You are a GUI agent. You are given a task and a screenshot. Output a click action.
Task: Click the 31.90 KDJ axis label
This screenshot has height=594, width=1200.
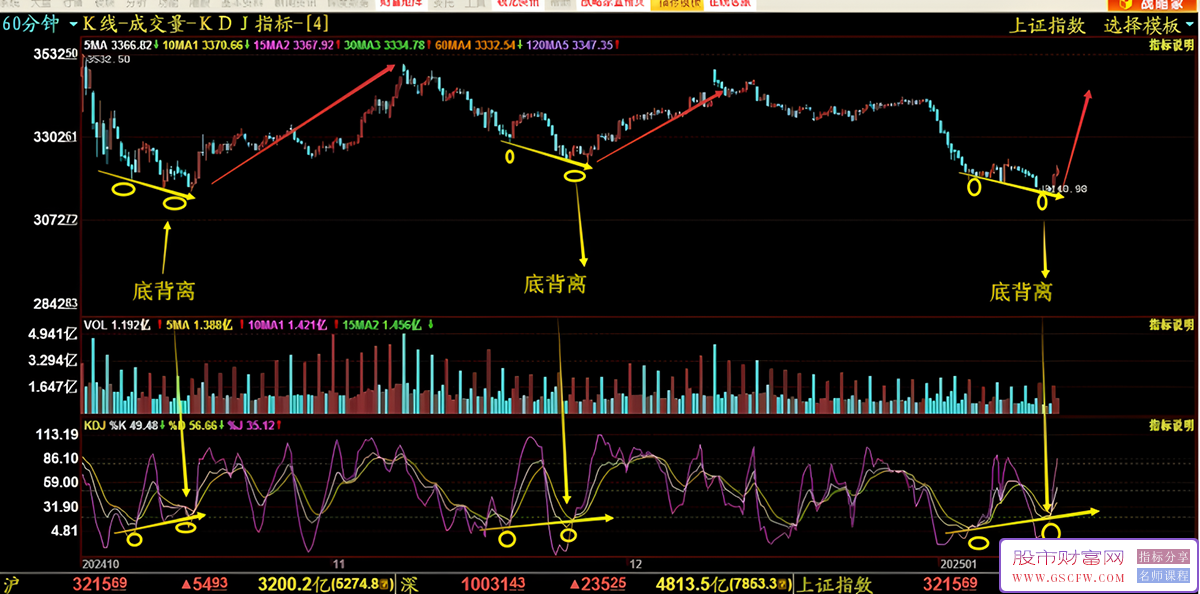[59, 506]
